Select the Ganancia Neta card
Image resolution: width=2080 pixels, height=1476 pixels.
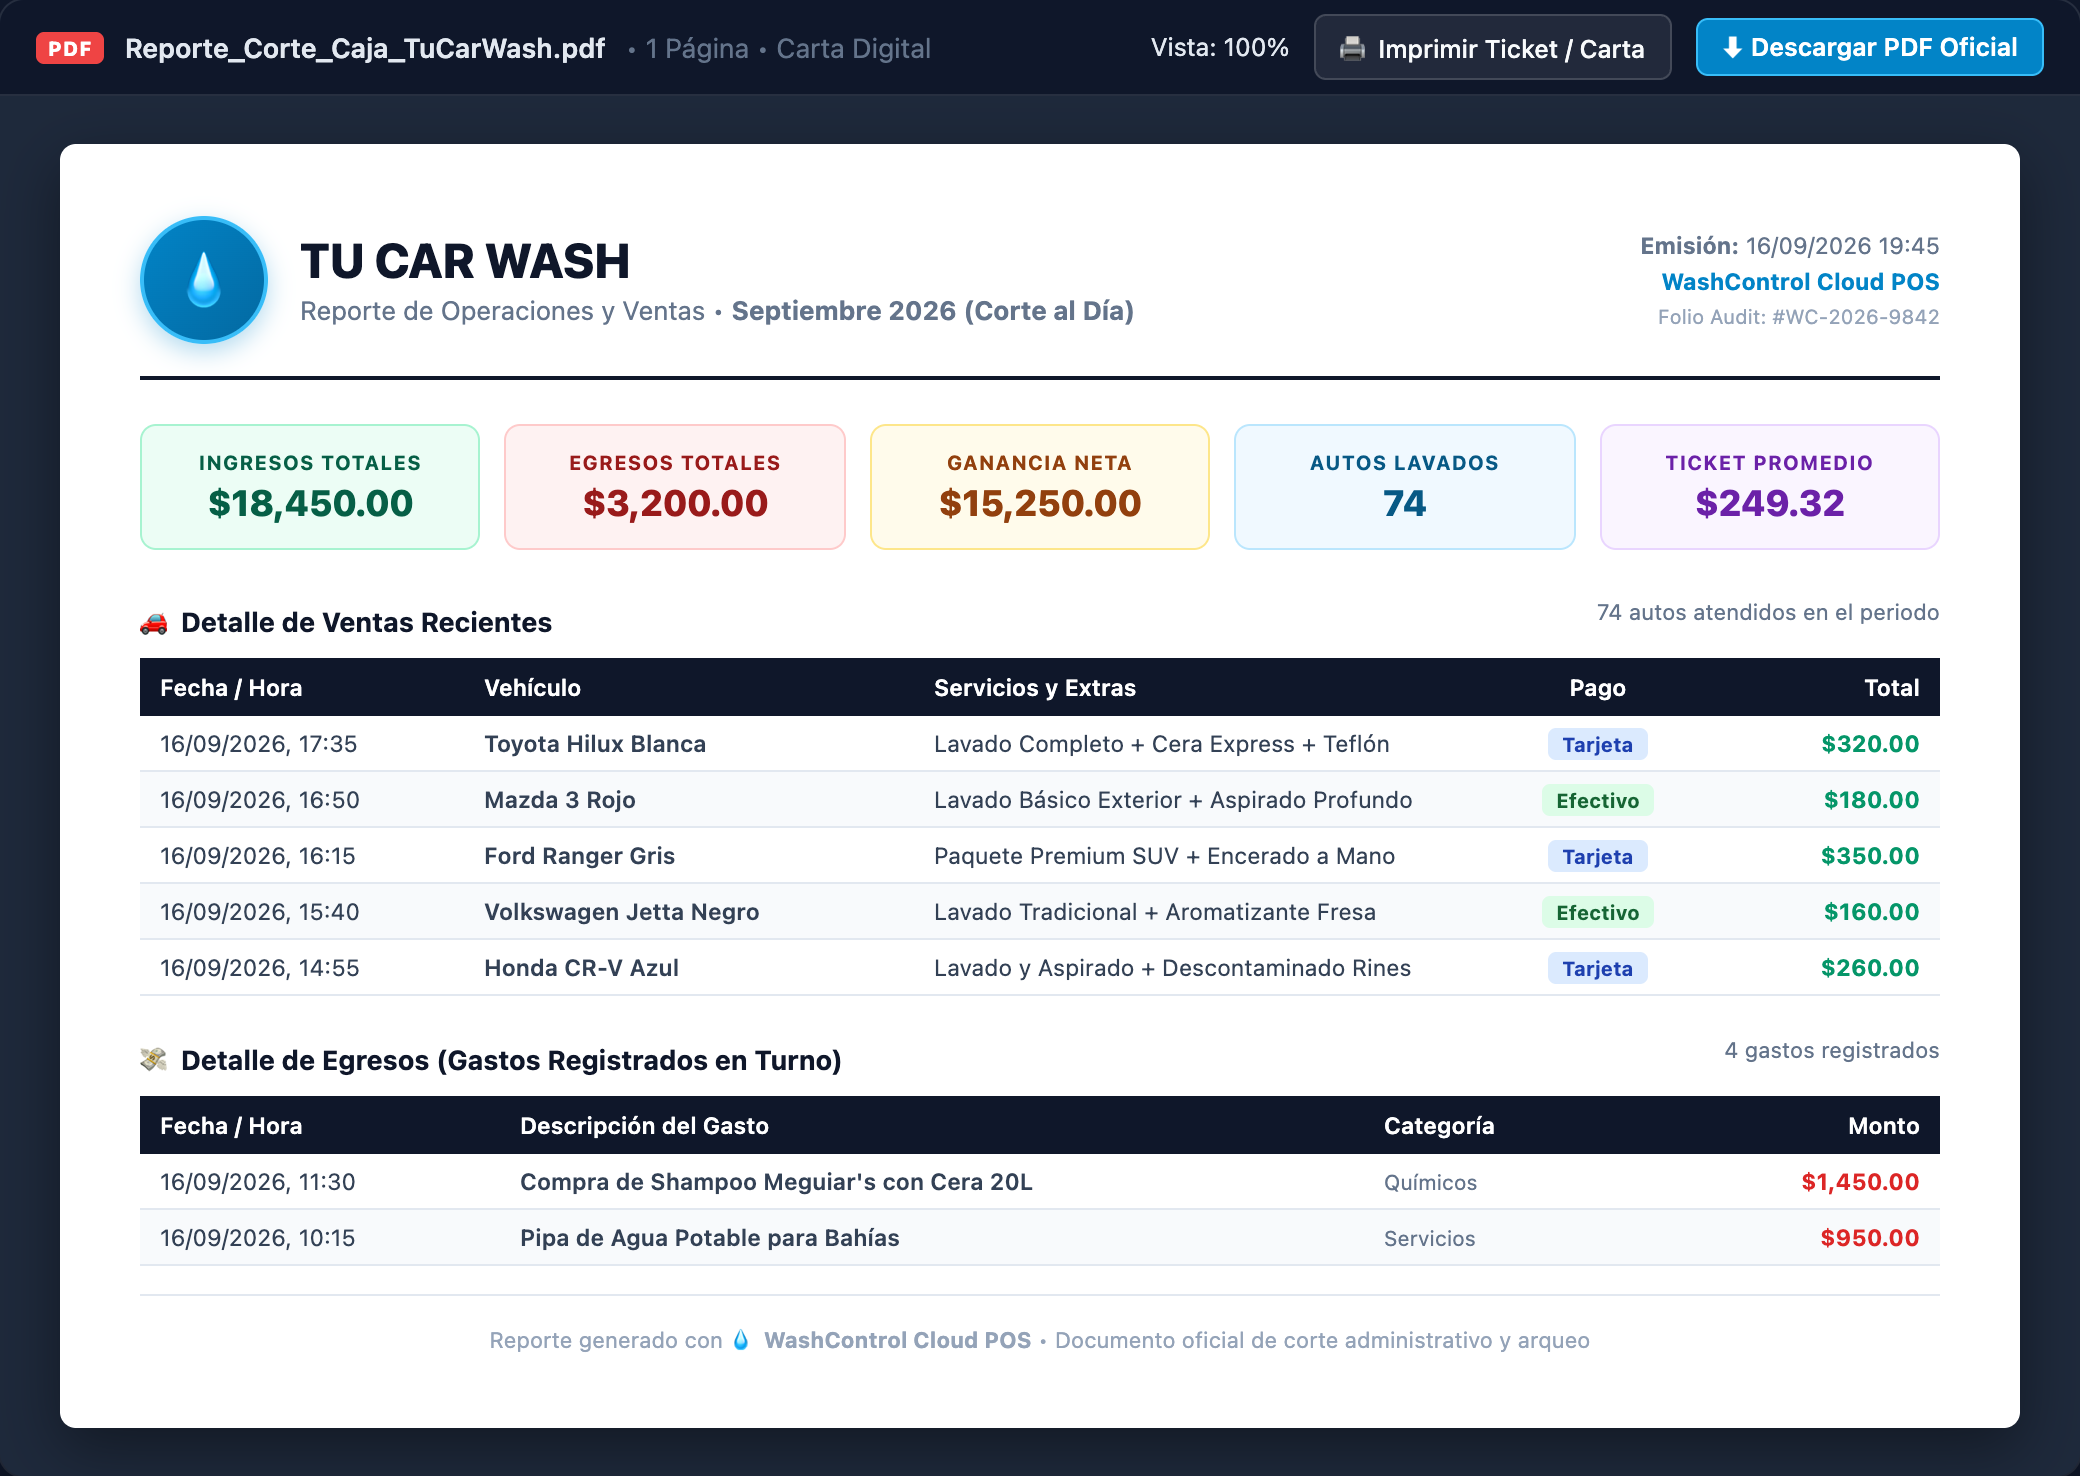(x=1040, y=487)
